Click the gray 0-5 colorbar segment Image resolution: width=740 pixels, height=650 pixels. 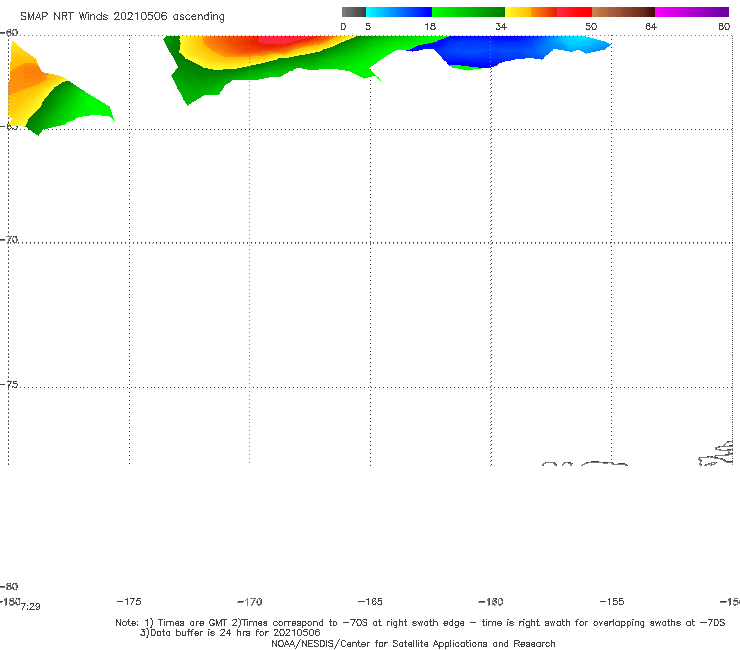(354, 12)
